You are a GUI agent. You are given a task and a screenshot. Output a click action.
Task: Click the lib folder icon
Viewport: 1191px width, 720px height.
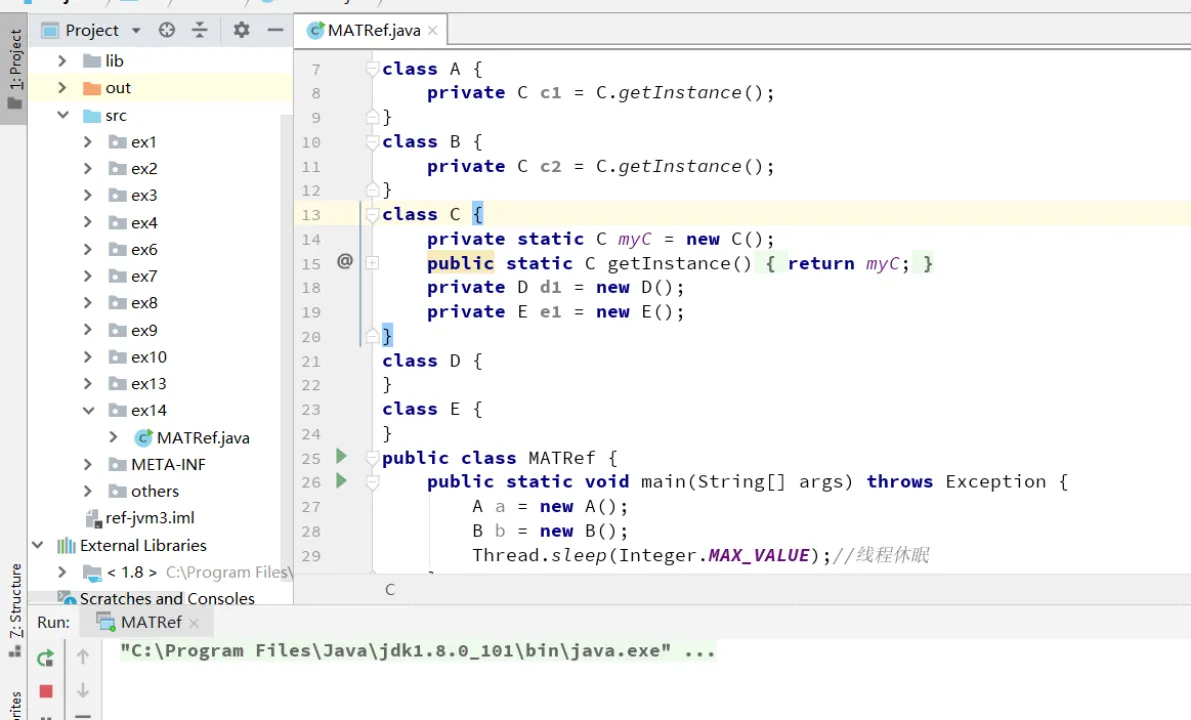pyautogui.click(x=92, y=61)
